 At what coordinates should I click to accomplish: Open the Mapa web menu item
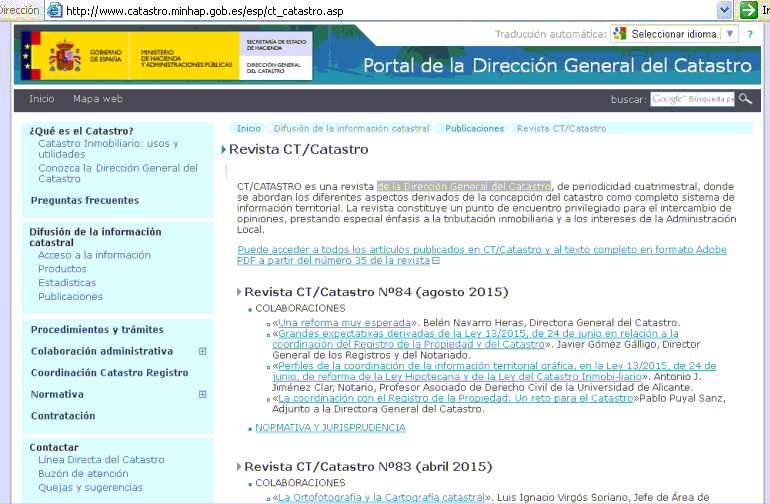click(97, 99)
